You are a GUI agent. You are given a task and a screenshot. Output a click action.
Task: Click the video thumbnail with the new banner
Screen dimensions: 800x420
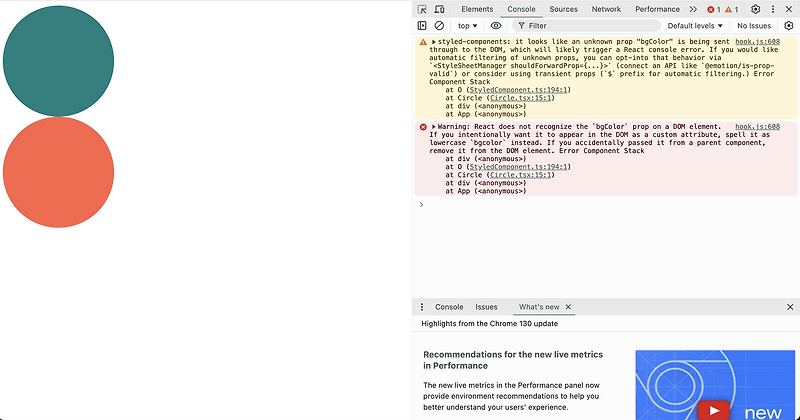point(715,385)
